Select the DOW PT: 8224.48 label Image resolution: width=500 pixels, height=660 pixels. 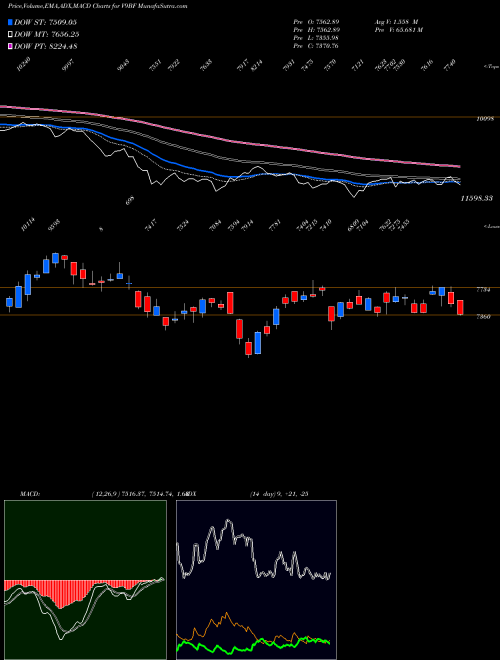pyautogui.click(x=46, y=47)
